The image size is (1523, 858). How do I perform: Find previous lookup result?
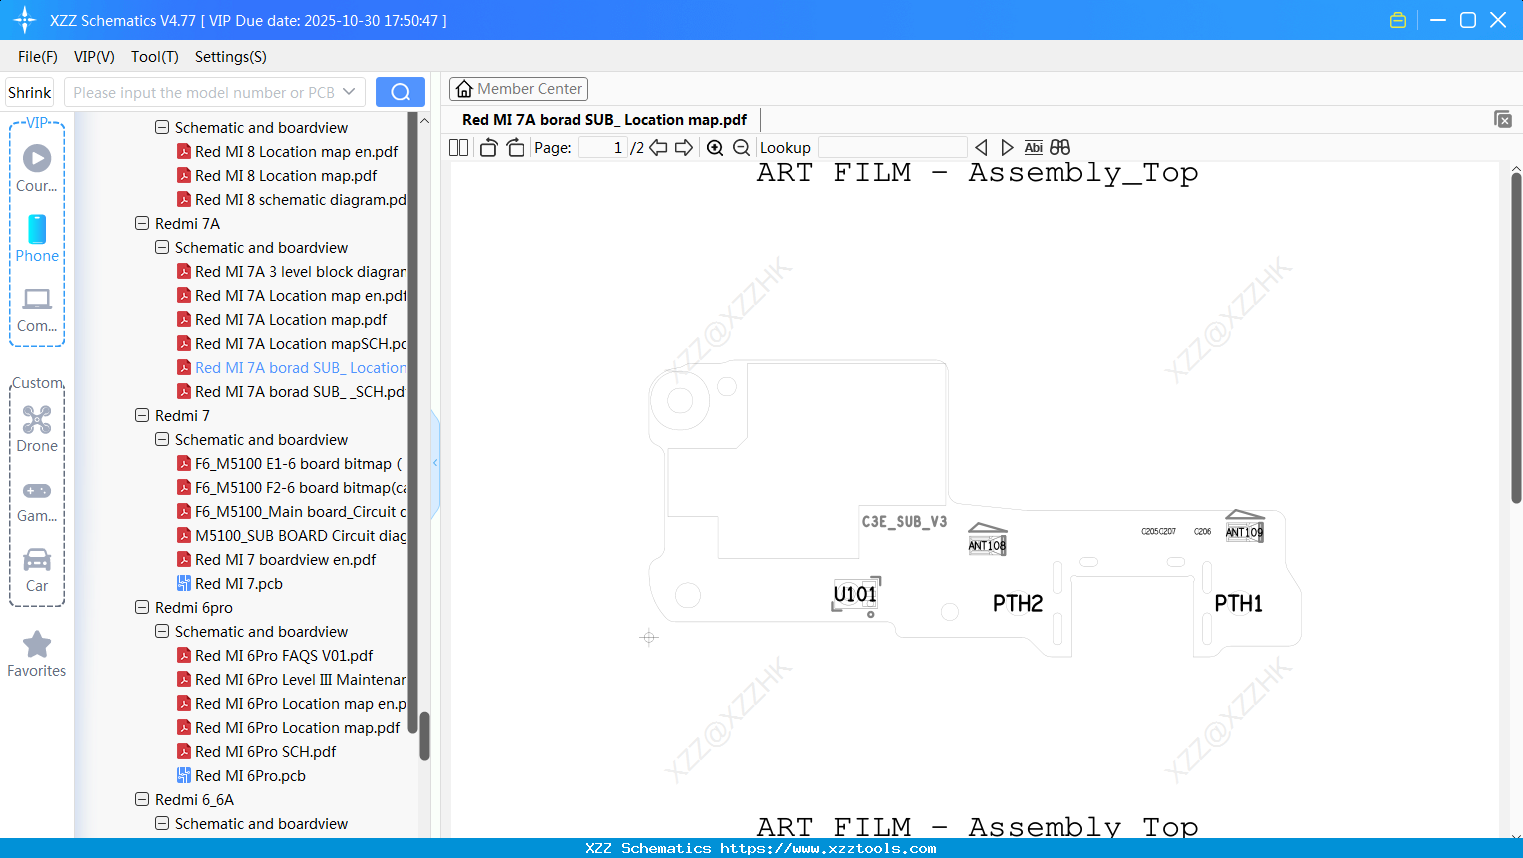pos(981,148)
